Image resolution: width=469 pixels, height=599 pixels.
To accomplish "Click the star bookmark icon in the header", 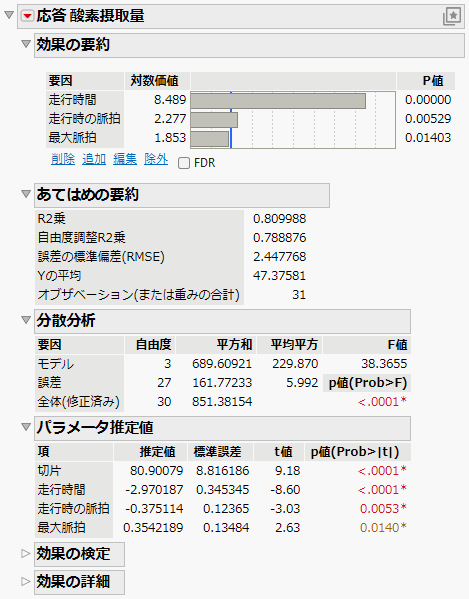I will coord(452,16).
